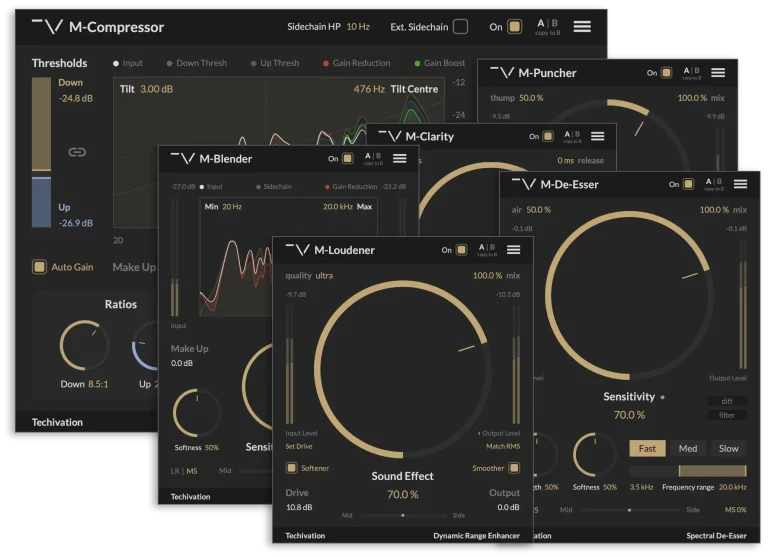Image resolution: width=768 pixels, height=557 pixels.
Task: Open the M-De-Esser hamburger menu
Action: (740, 184)
